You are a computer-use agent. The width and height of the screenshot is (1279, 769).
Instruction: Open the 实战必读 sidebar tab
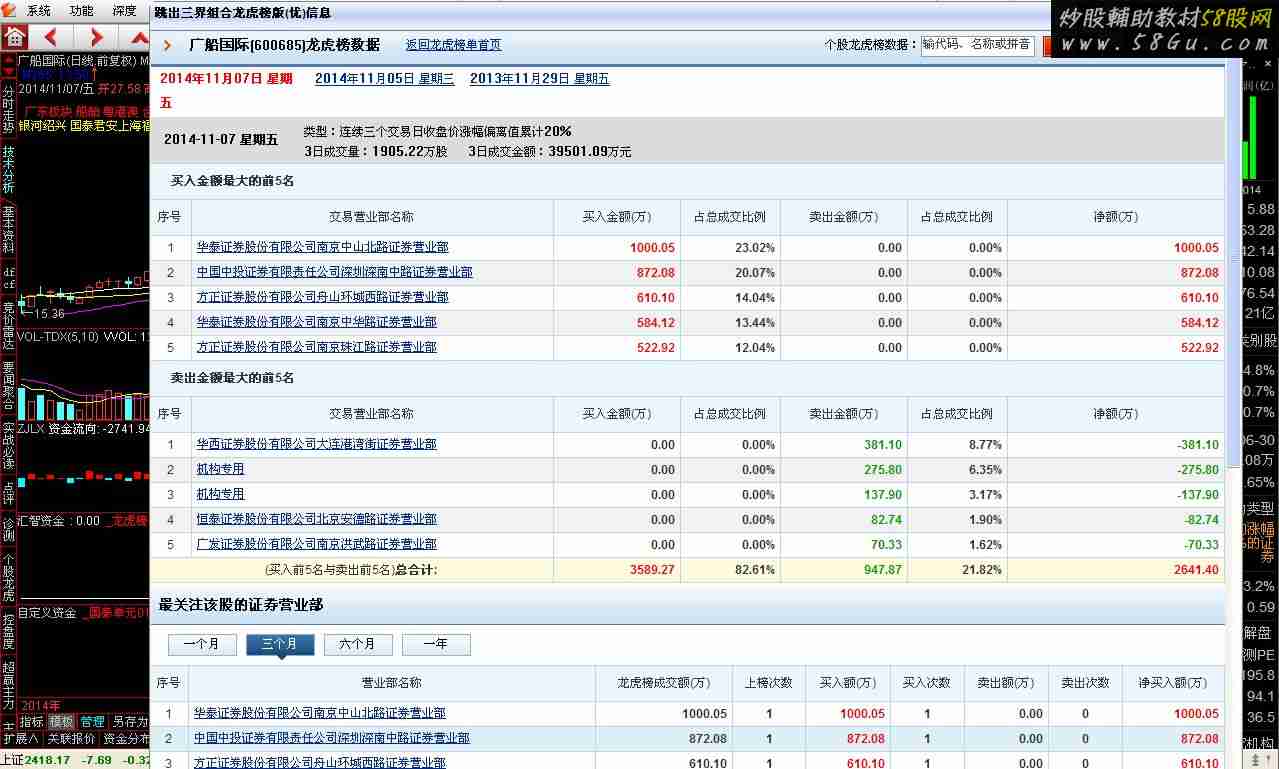[8, 445]
